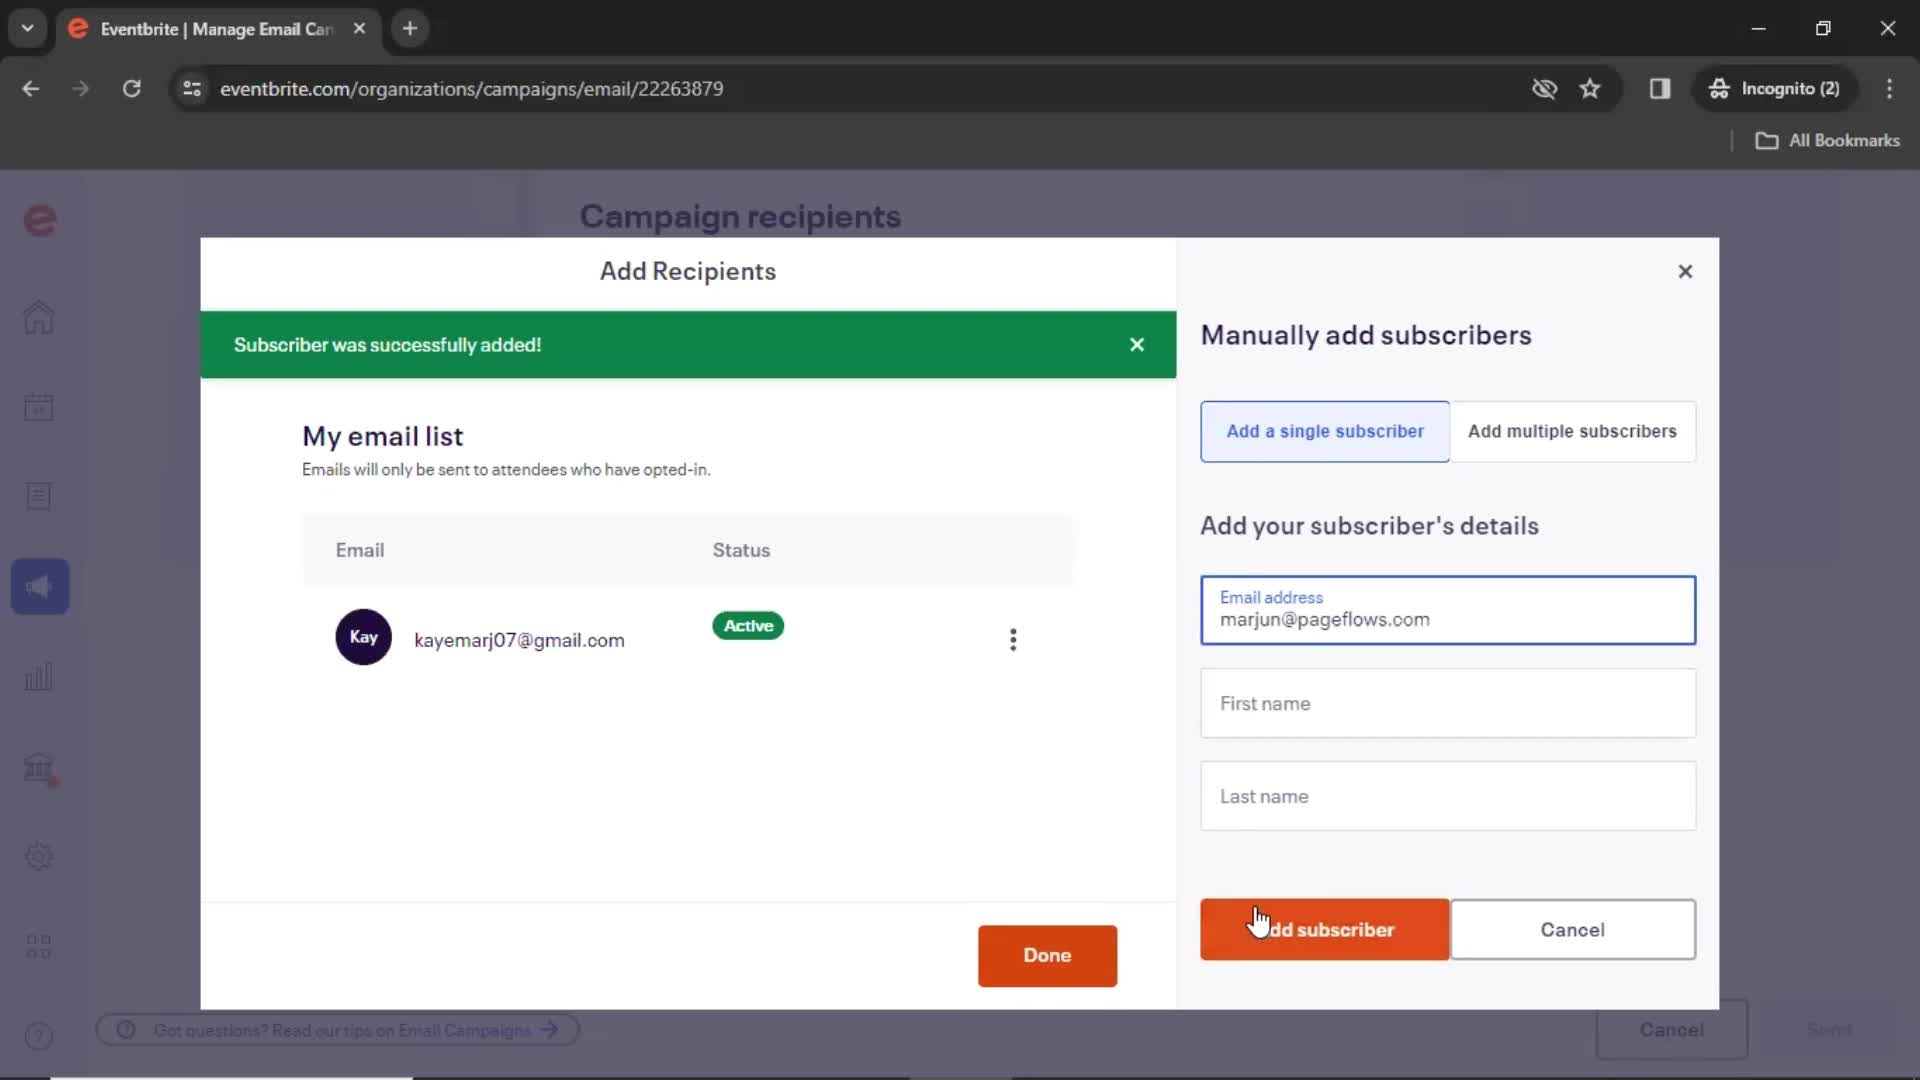Open the Chrome three-dot menu
Image resolution: width=1920 pixels, height=1080 pixels.
pyautogui.click(x=1889, y=89)
